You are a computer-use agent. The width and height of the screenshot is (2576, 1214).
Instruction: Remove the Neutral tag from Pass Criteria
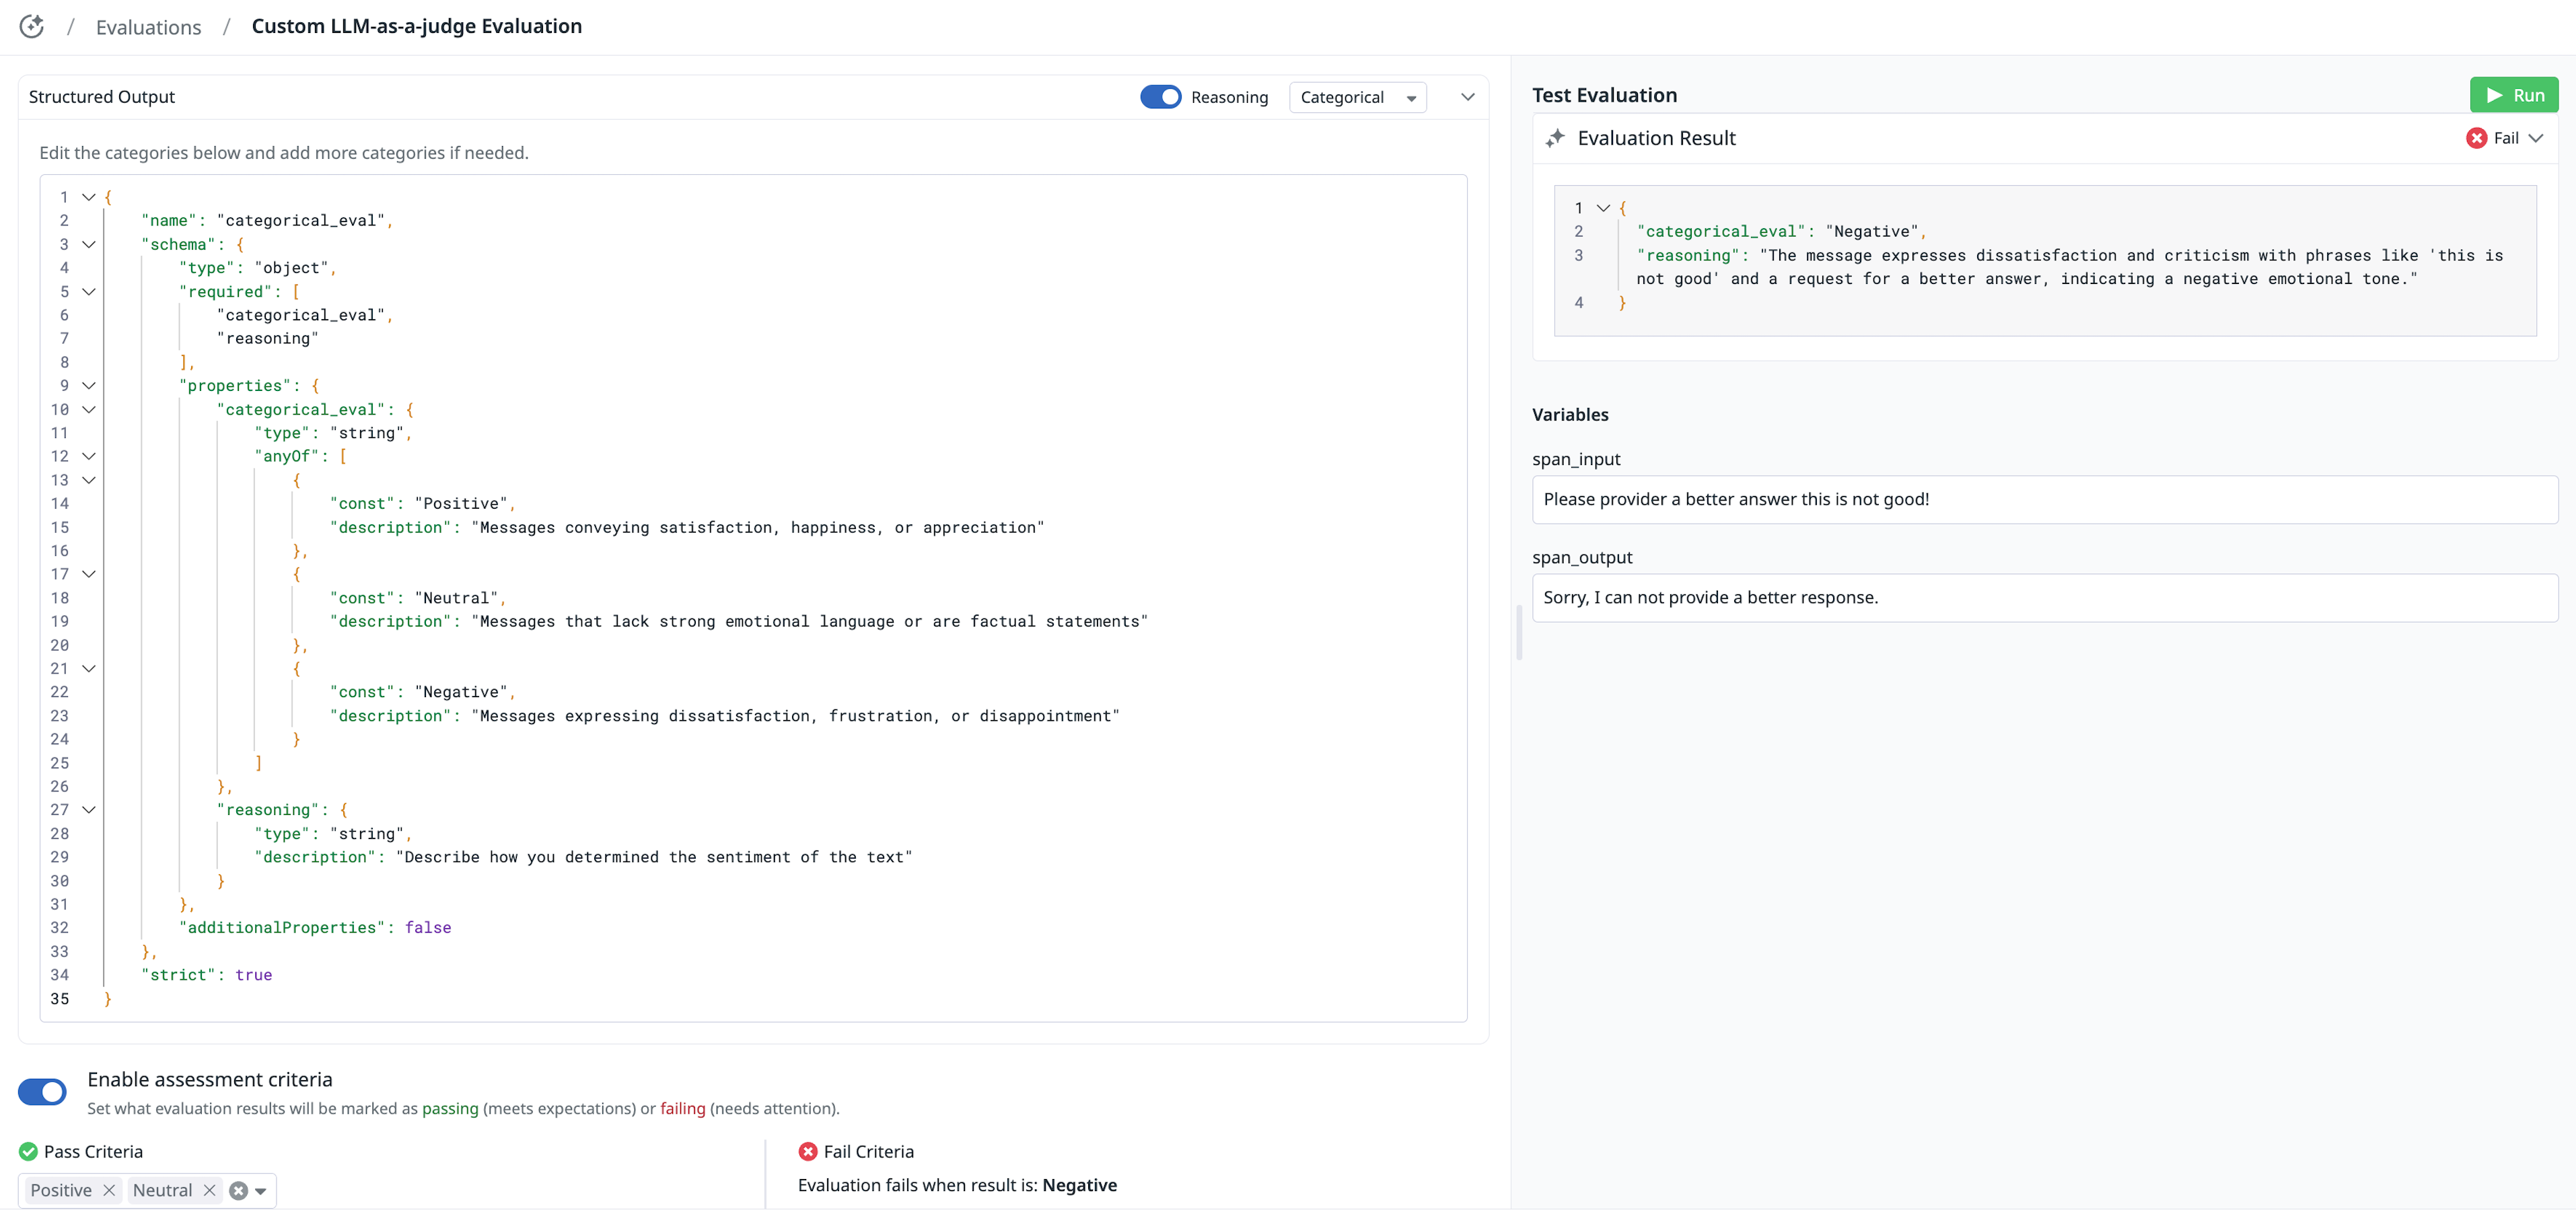coord(209,1190)
